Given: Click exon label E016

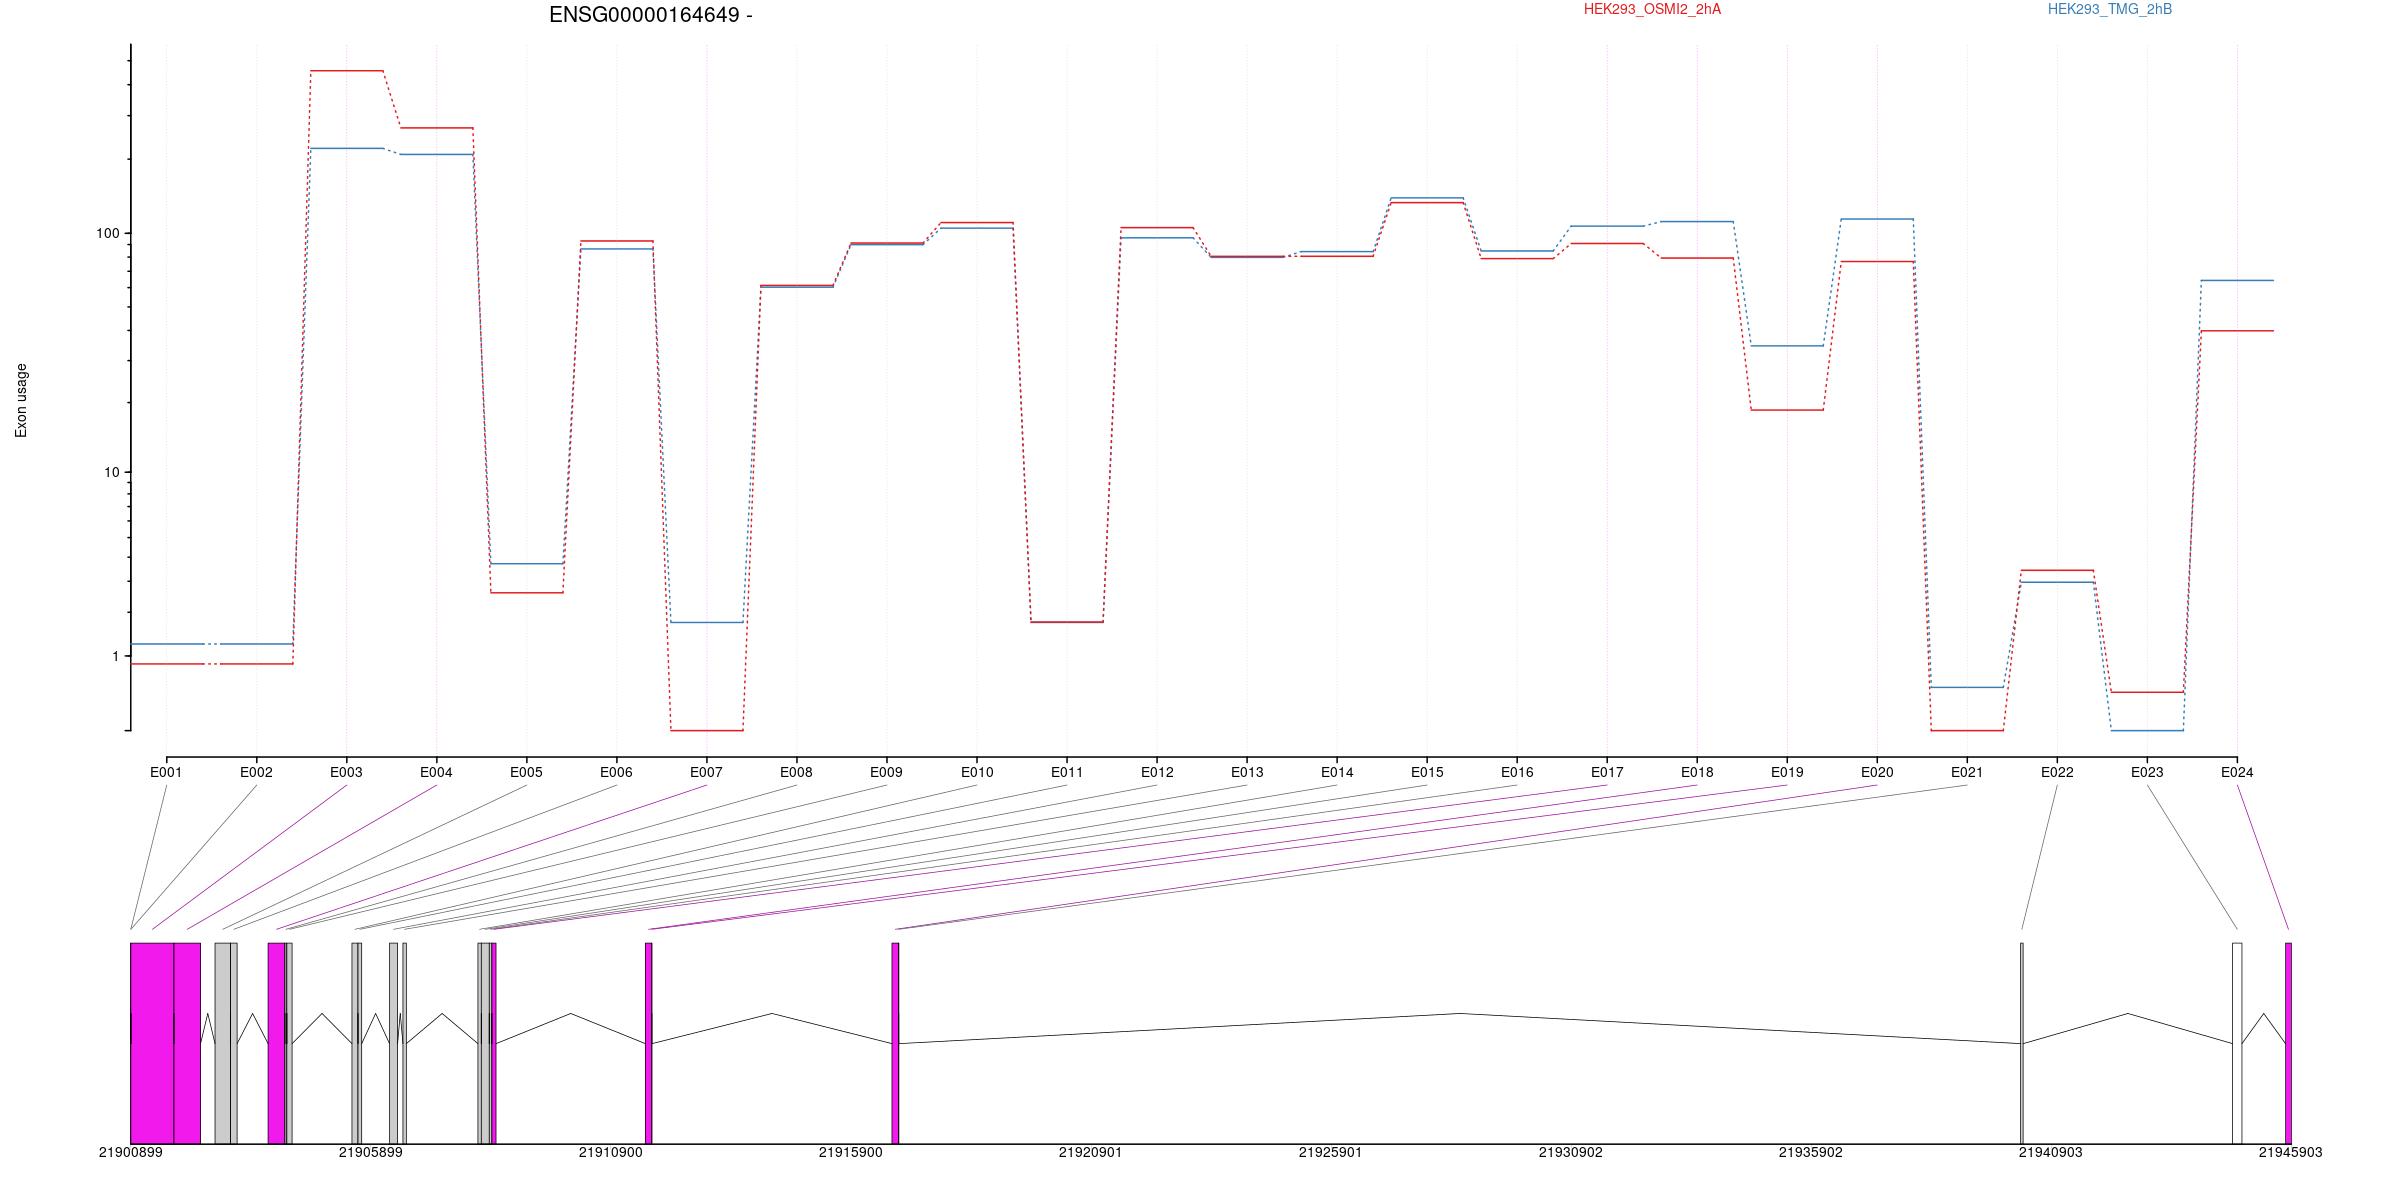Looking at the screenshot, I should click(1517, 772).
